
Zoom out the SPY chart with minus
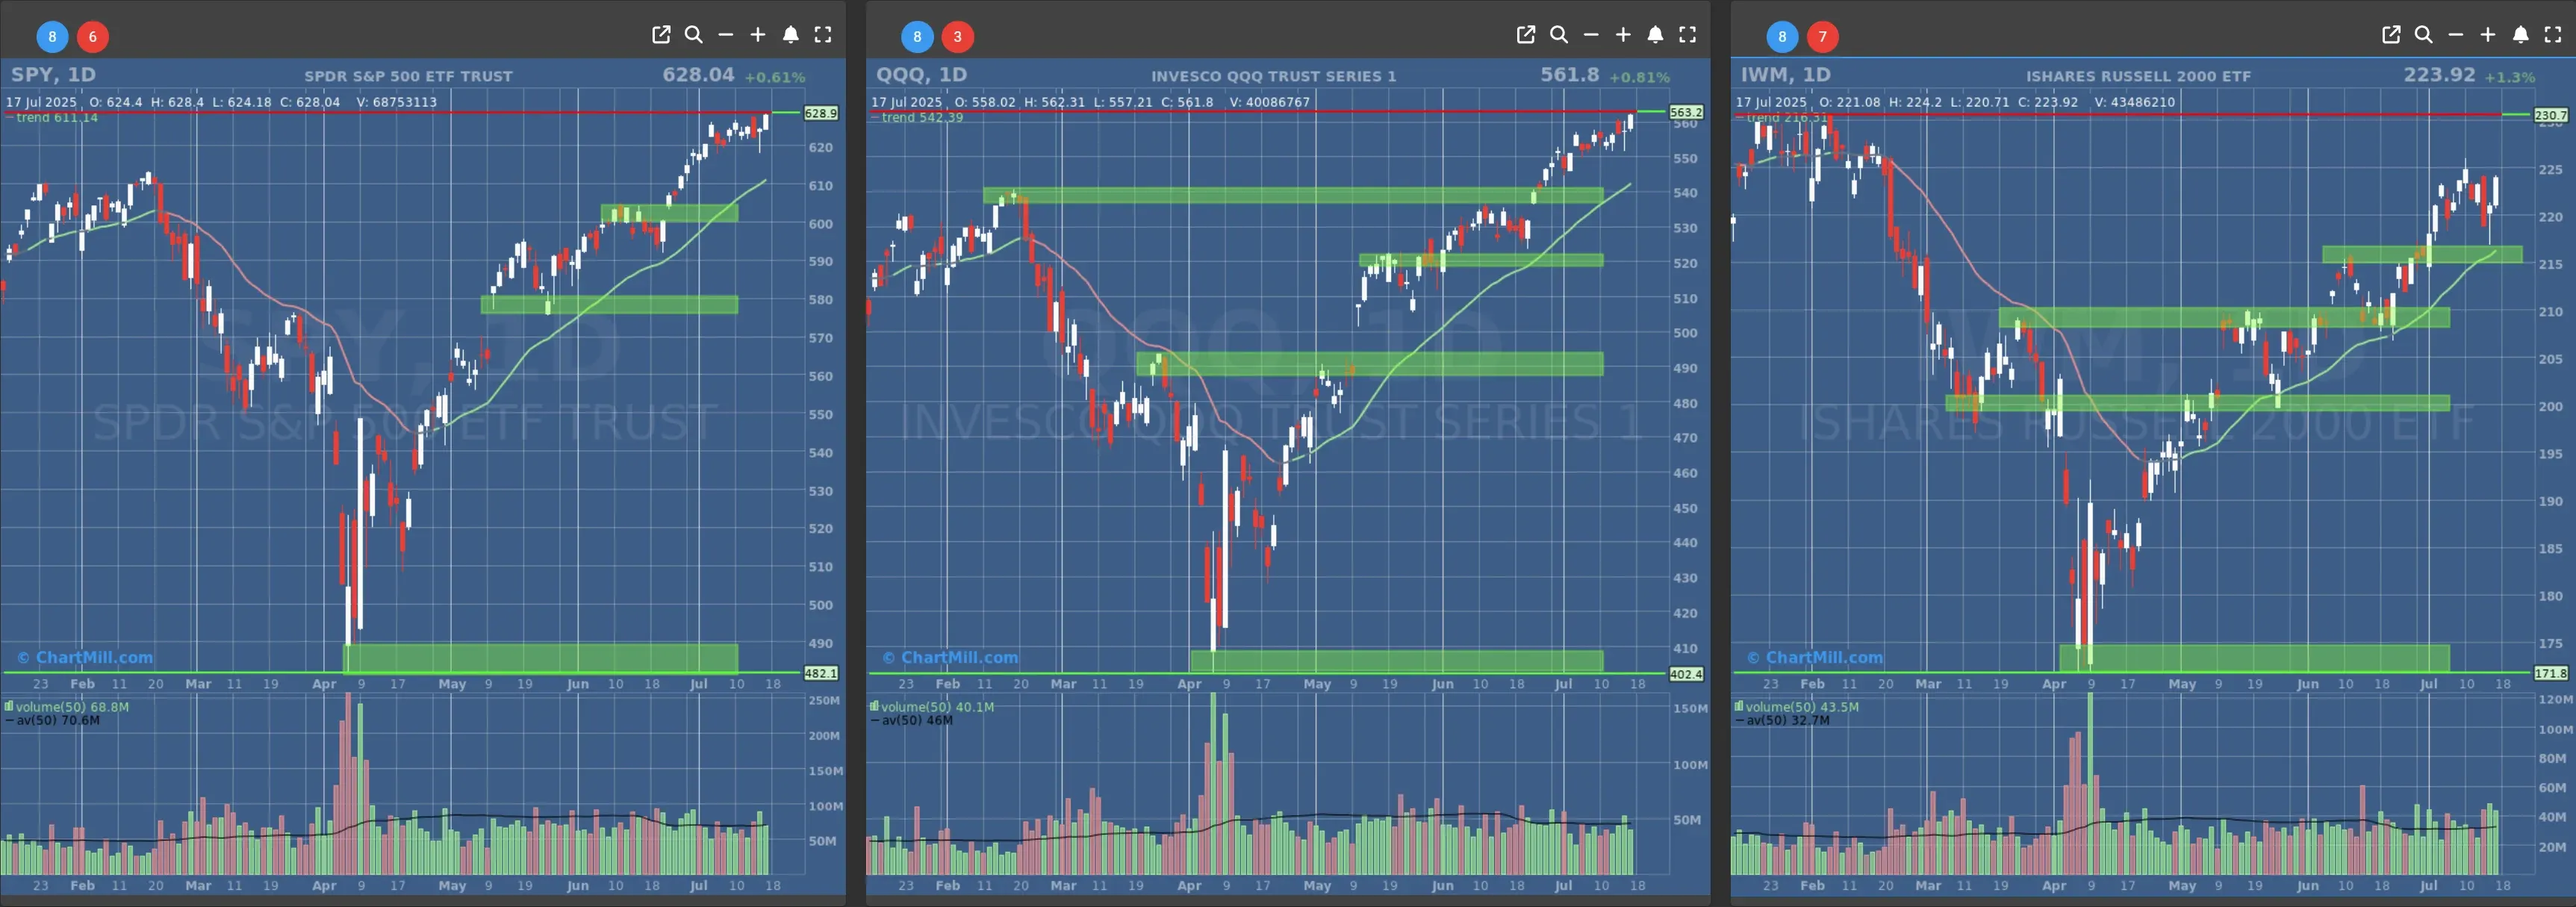726,35
